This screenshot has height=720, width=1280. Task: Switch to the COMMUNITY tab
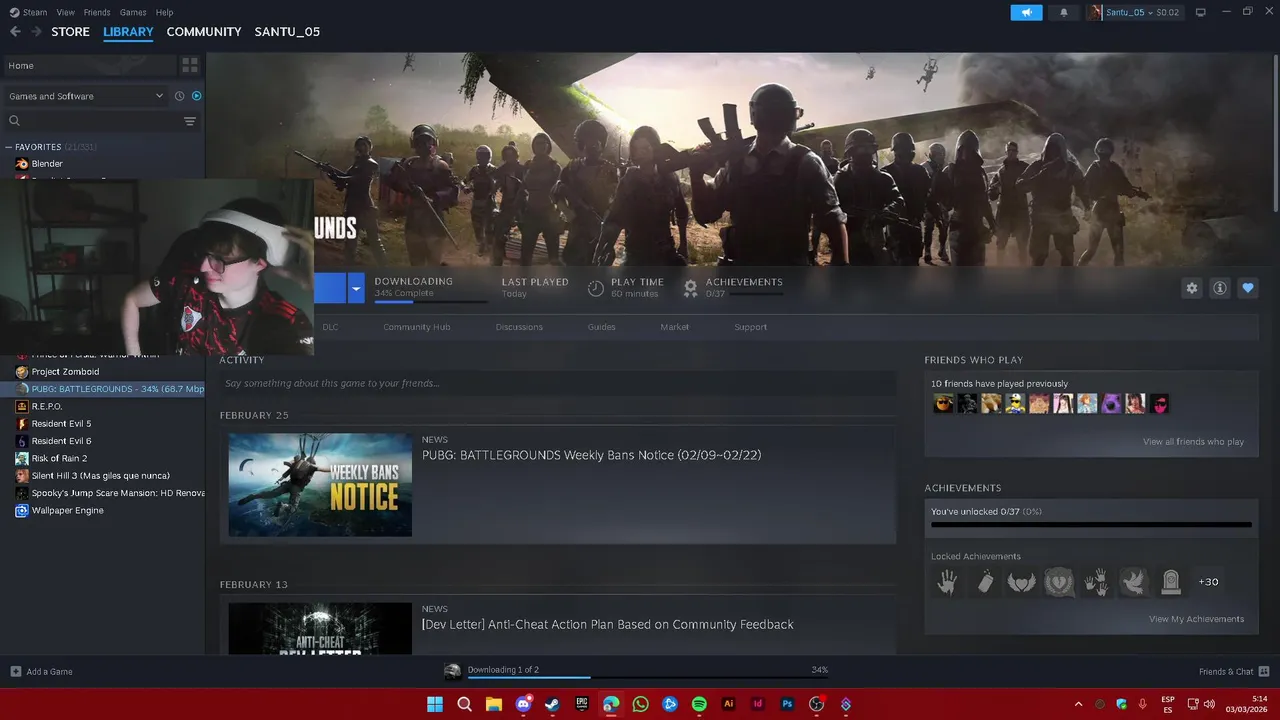204,32
